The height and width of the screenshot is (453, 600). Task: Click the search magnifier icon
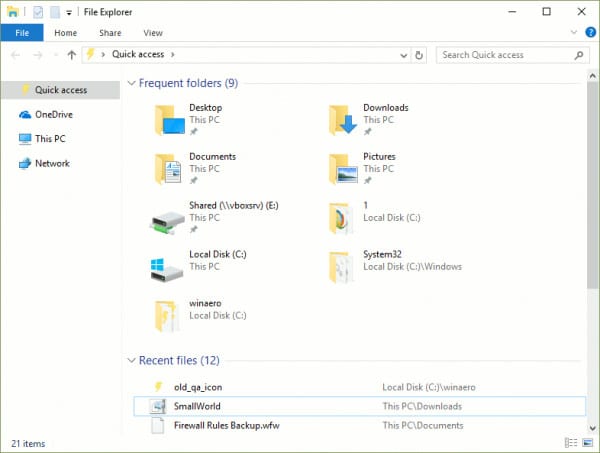point(579,55)
